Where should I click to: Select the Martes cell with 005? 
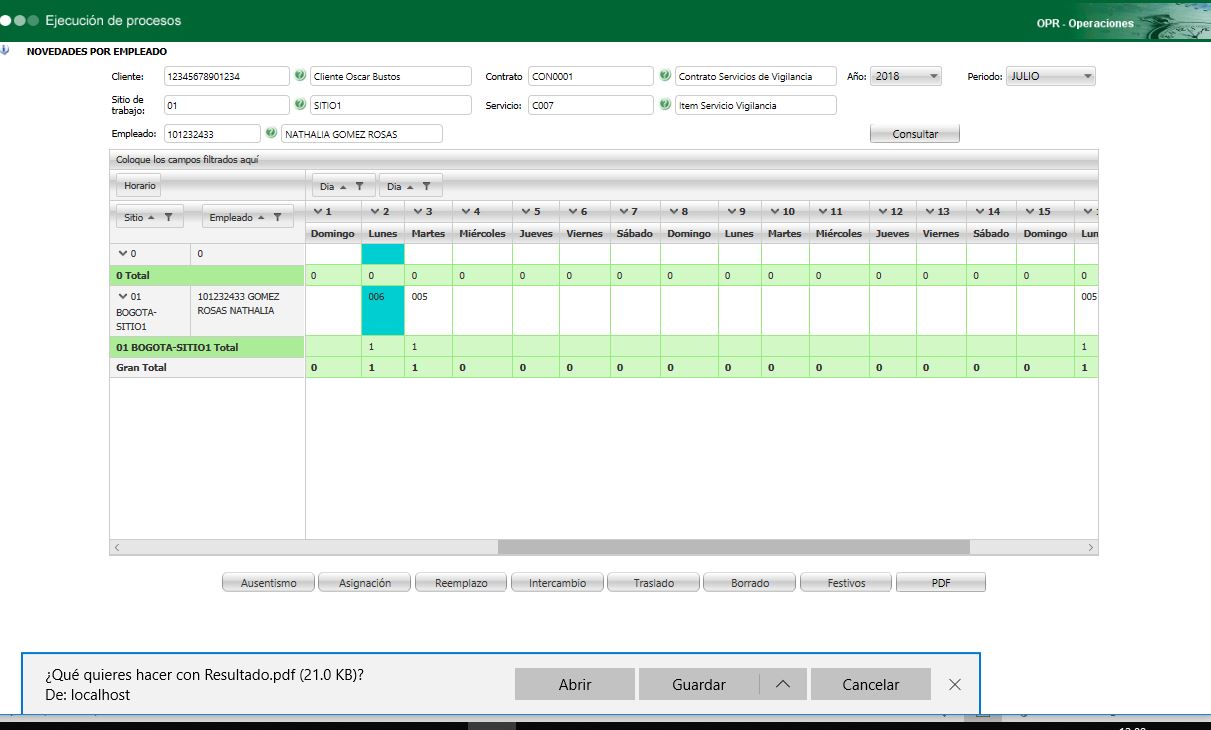[428, 311]
